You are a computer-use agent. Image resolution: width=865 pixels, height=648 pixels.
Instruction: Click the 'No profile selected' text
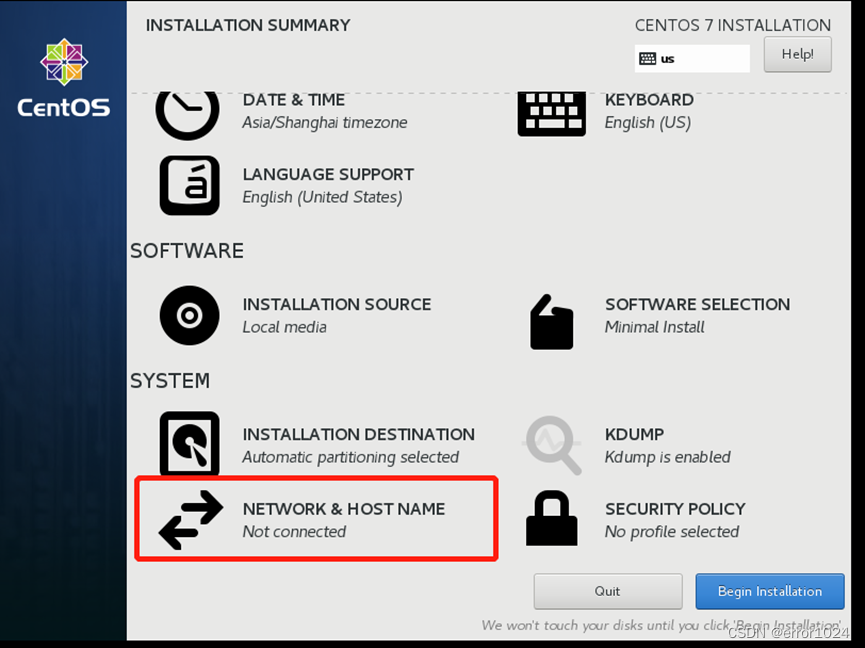[x=672, y=532]
